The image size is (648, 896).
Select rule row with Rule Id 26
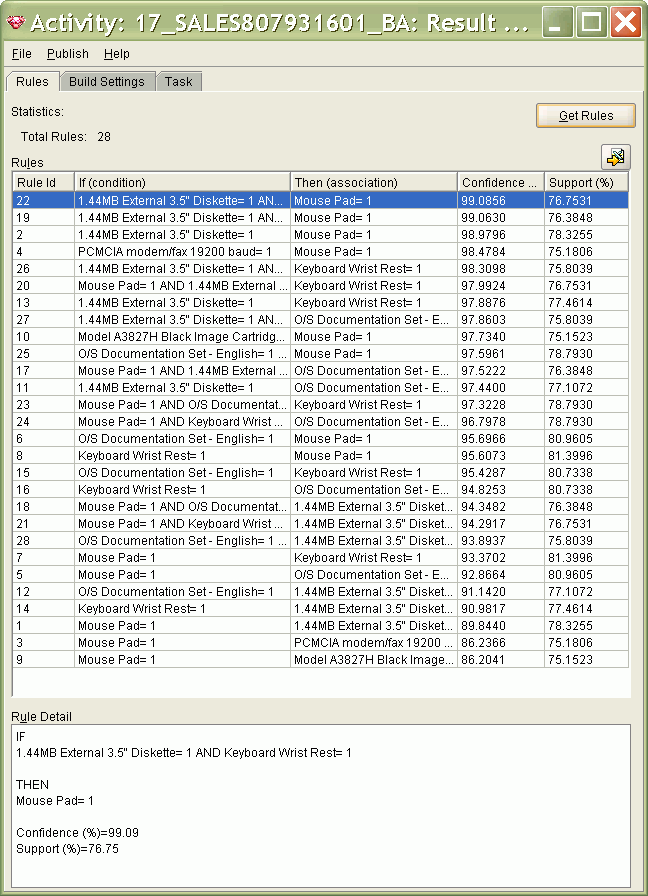[320, 269]
